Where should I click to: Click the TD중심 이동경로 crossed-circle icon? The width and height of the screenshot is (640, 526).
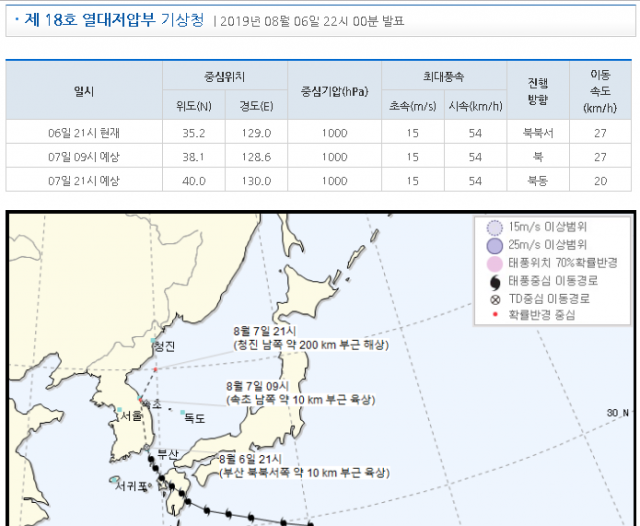(x=493, y=298)
